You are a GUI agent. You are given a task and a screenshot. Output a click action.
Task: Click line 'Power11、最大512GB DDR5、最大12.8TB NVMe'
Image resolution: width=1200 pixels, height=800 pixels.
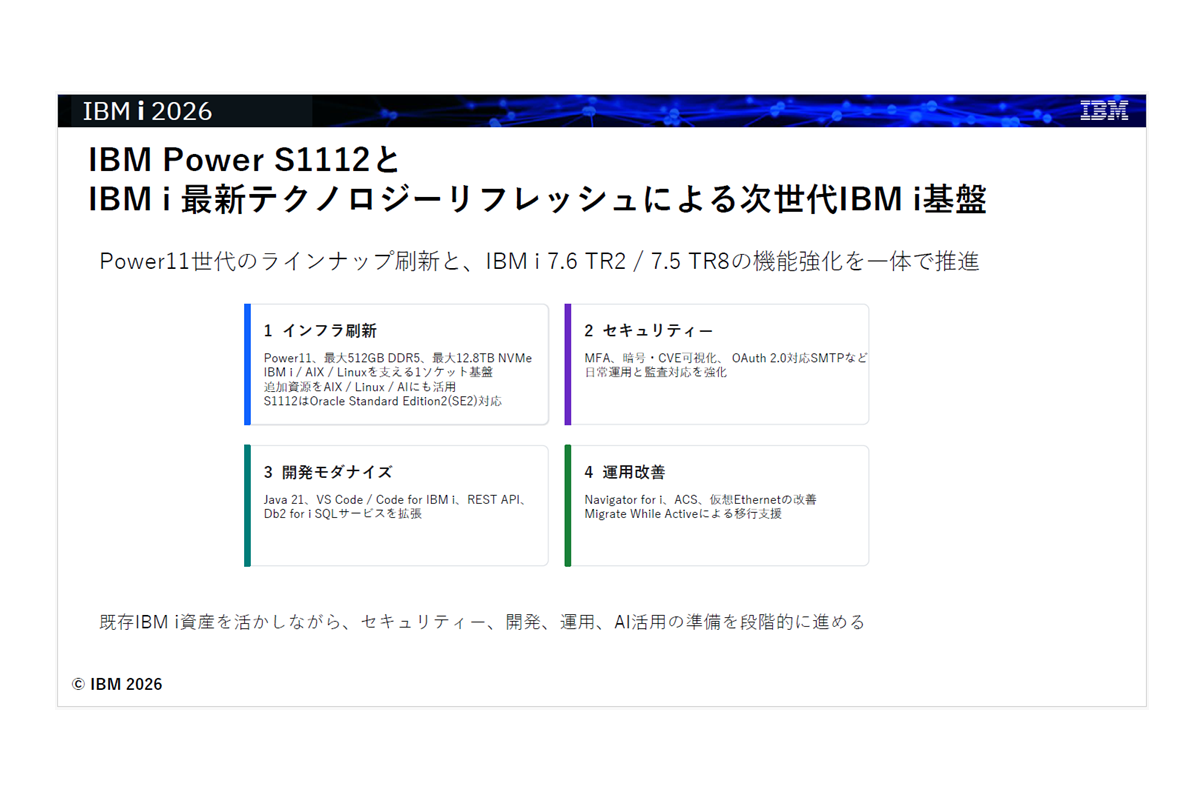[x=398, y=358]
